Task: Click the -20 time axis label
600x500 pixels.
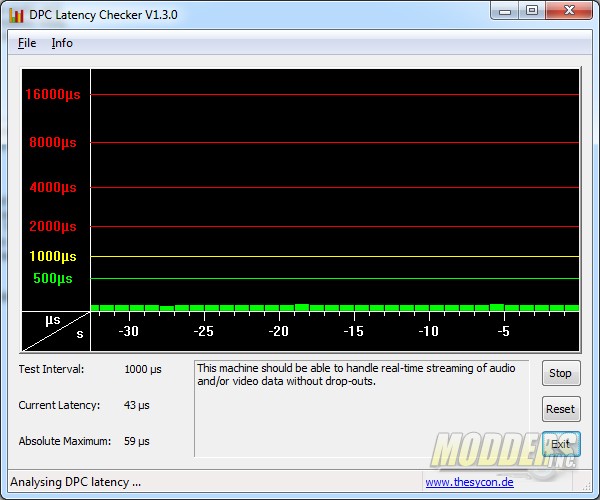Action: [x=279, y=331]
